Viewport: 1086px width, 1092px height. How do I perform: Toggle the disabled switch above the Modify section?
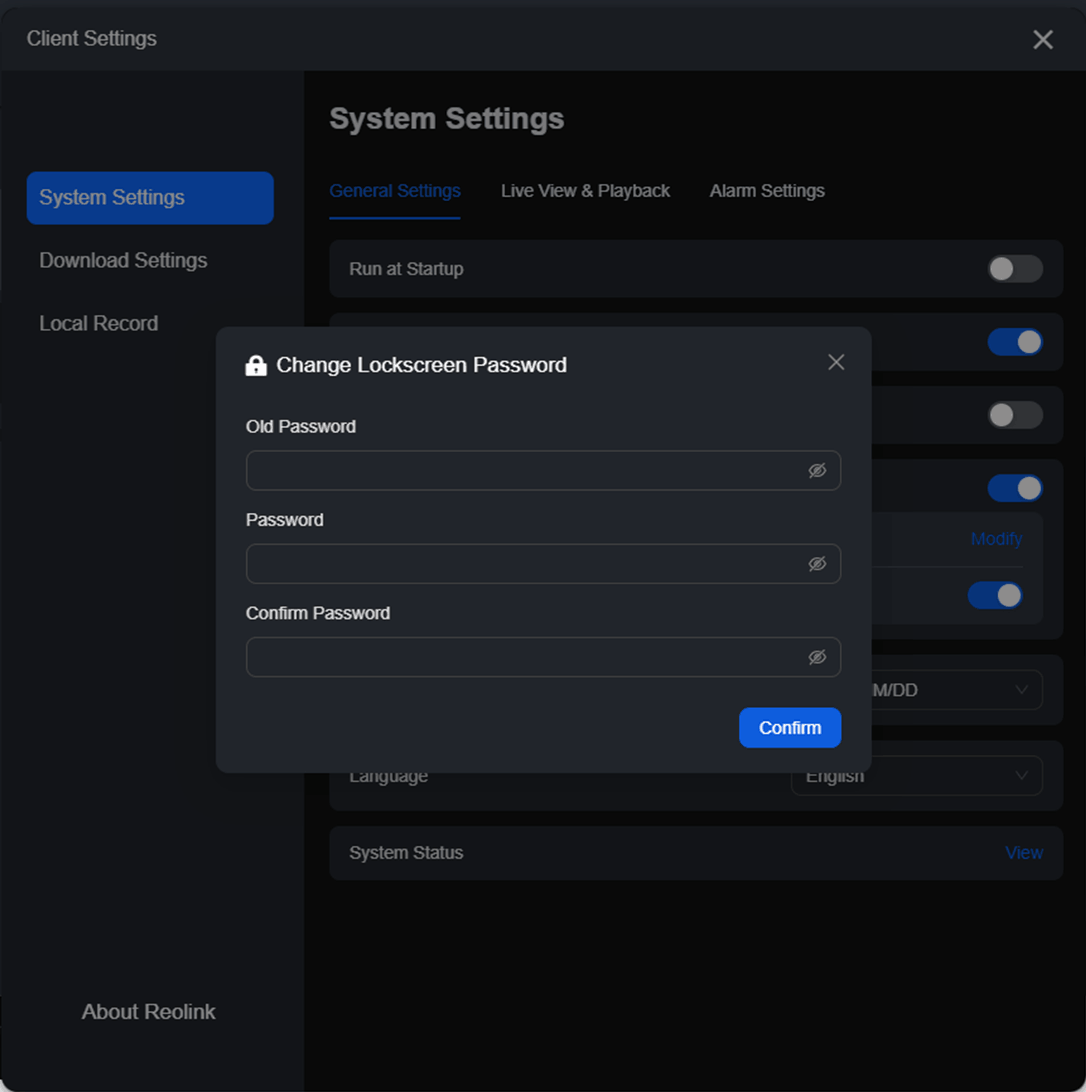click(1015, 415)
